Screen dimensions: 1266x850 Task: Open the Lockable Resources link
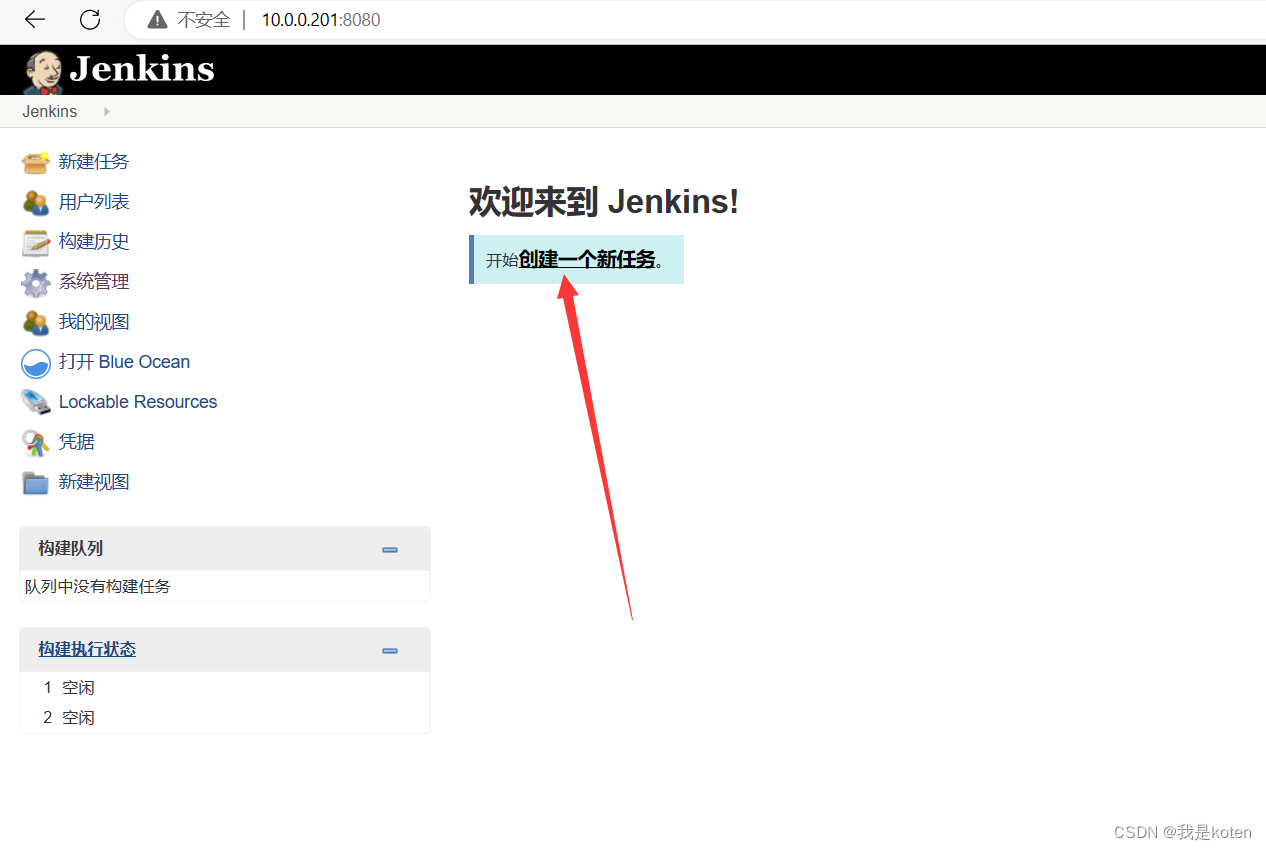138,402
